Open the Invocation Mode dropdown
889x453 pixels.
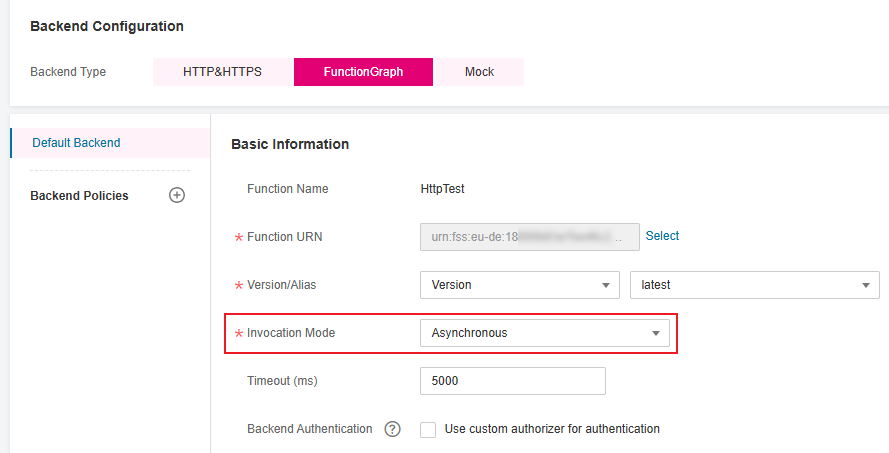click(x=544, y=333)
